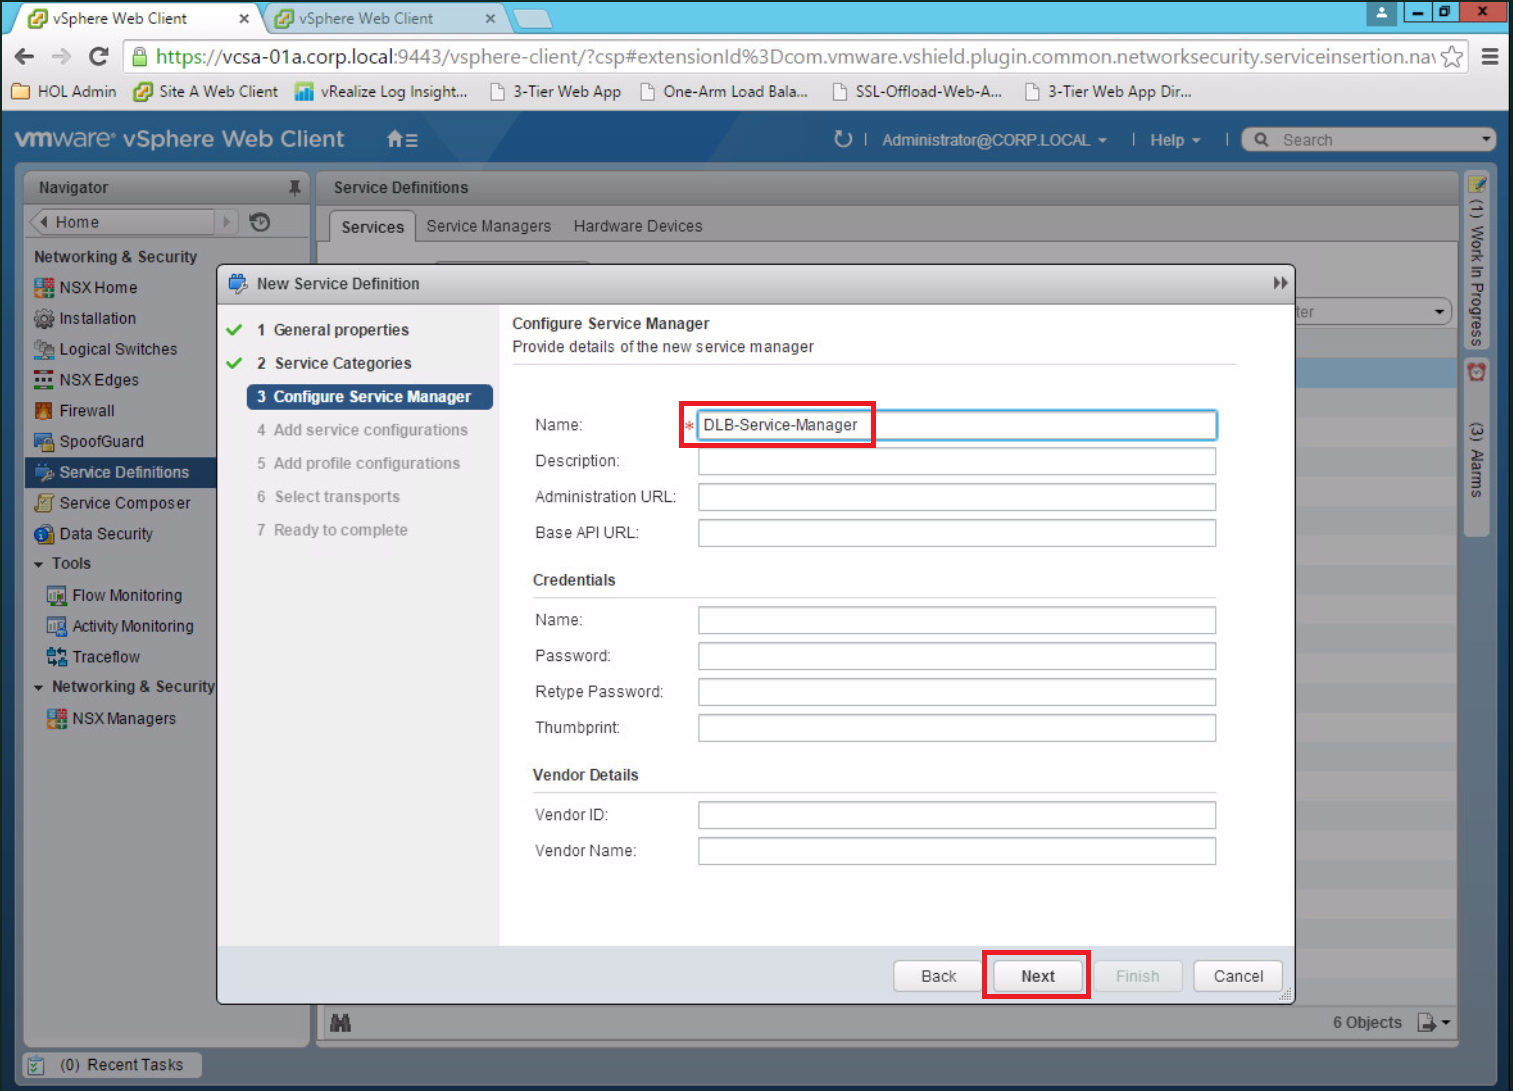This screenshot has height=1091, width=1513.
Task: Click the Vendor ID field
Action: click(957, 815)
